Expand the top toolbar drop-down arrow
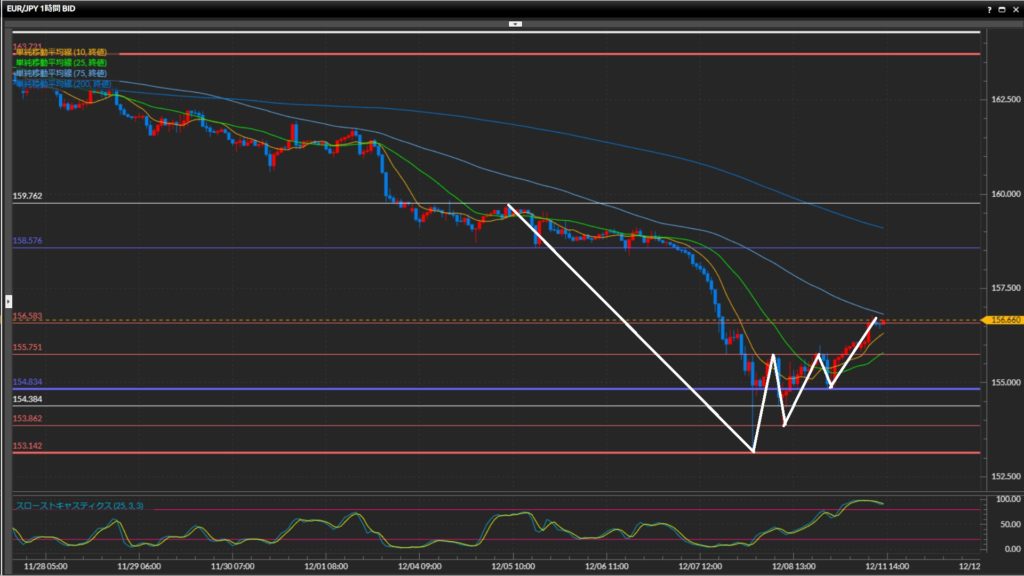This screenshot has height=576, width=1024. [515, 22]
